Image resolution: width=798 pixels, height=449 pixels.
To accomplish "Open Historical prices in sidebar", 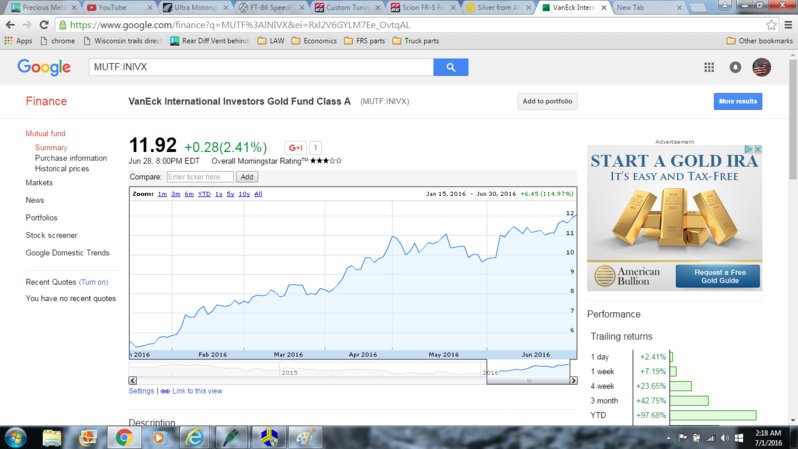I will click(x=62, y=169).
